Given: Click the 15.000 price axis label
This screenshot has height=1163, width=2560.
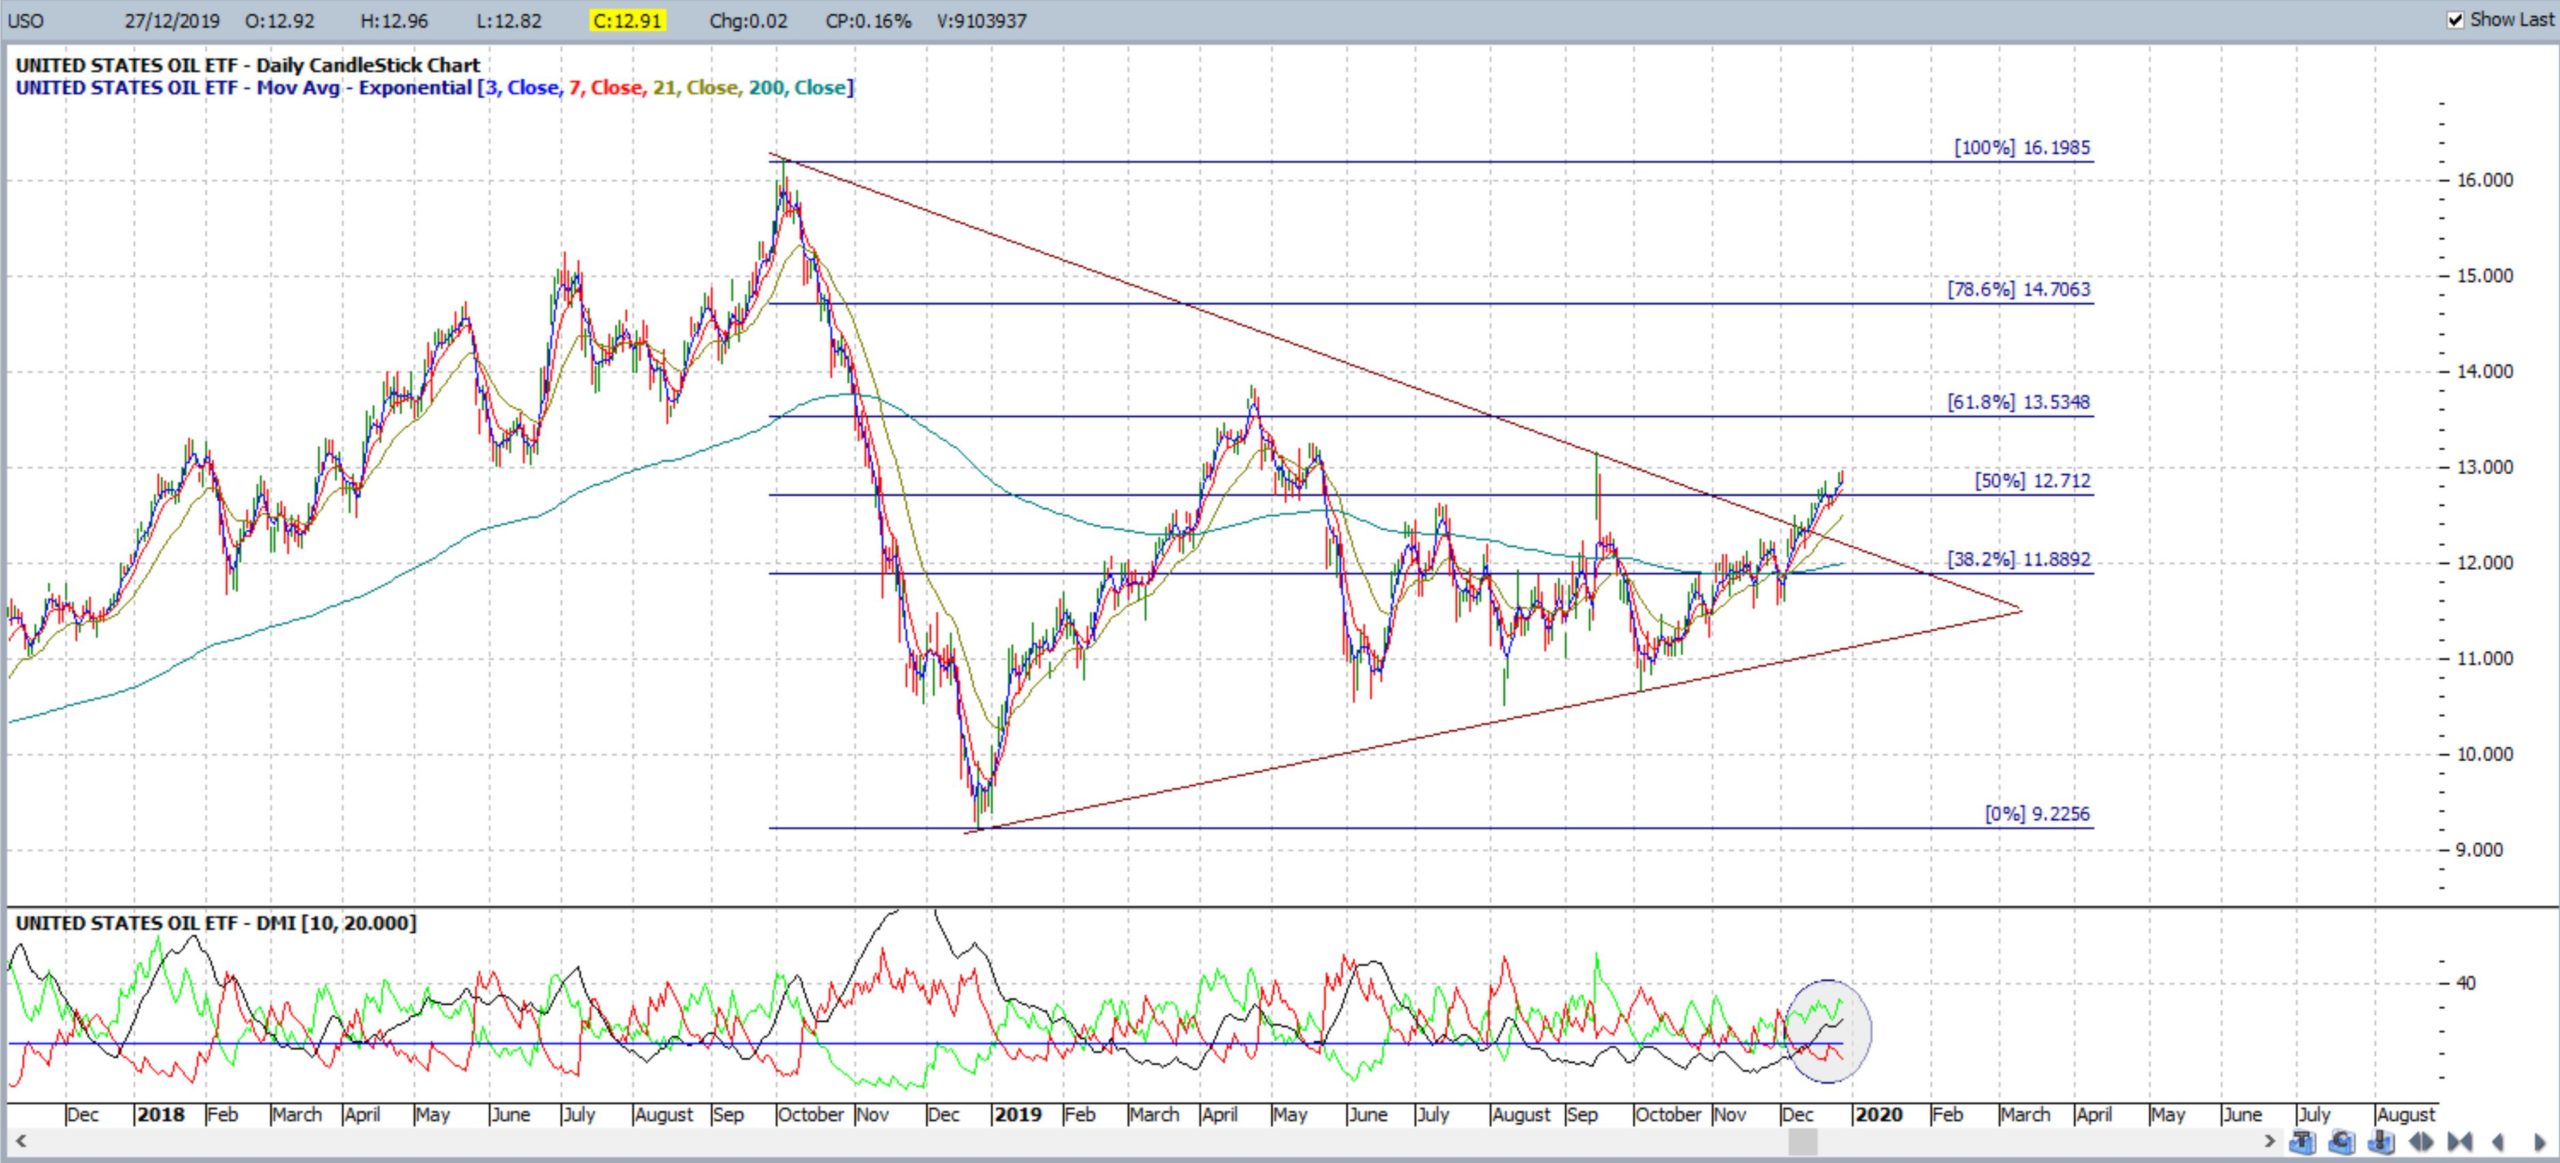Looking at the screenshot, I should click(2485, 276).
